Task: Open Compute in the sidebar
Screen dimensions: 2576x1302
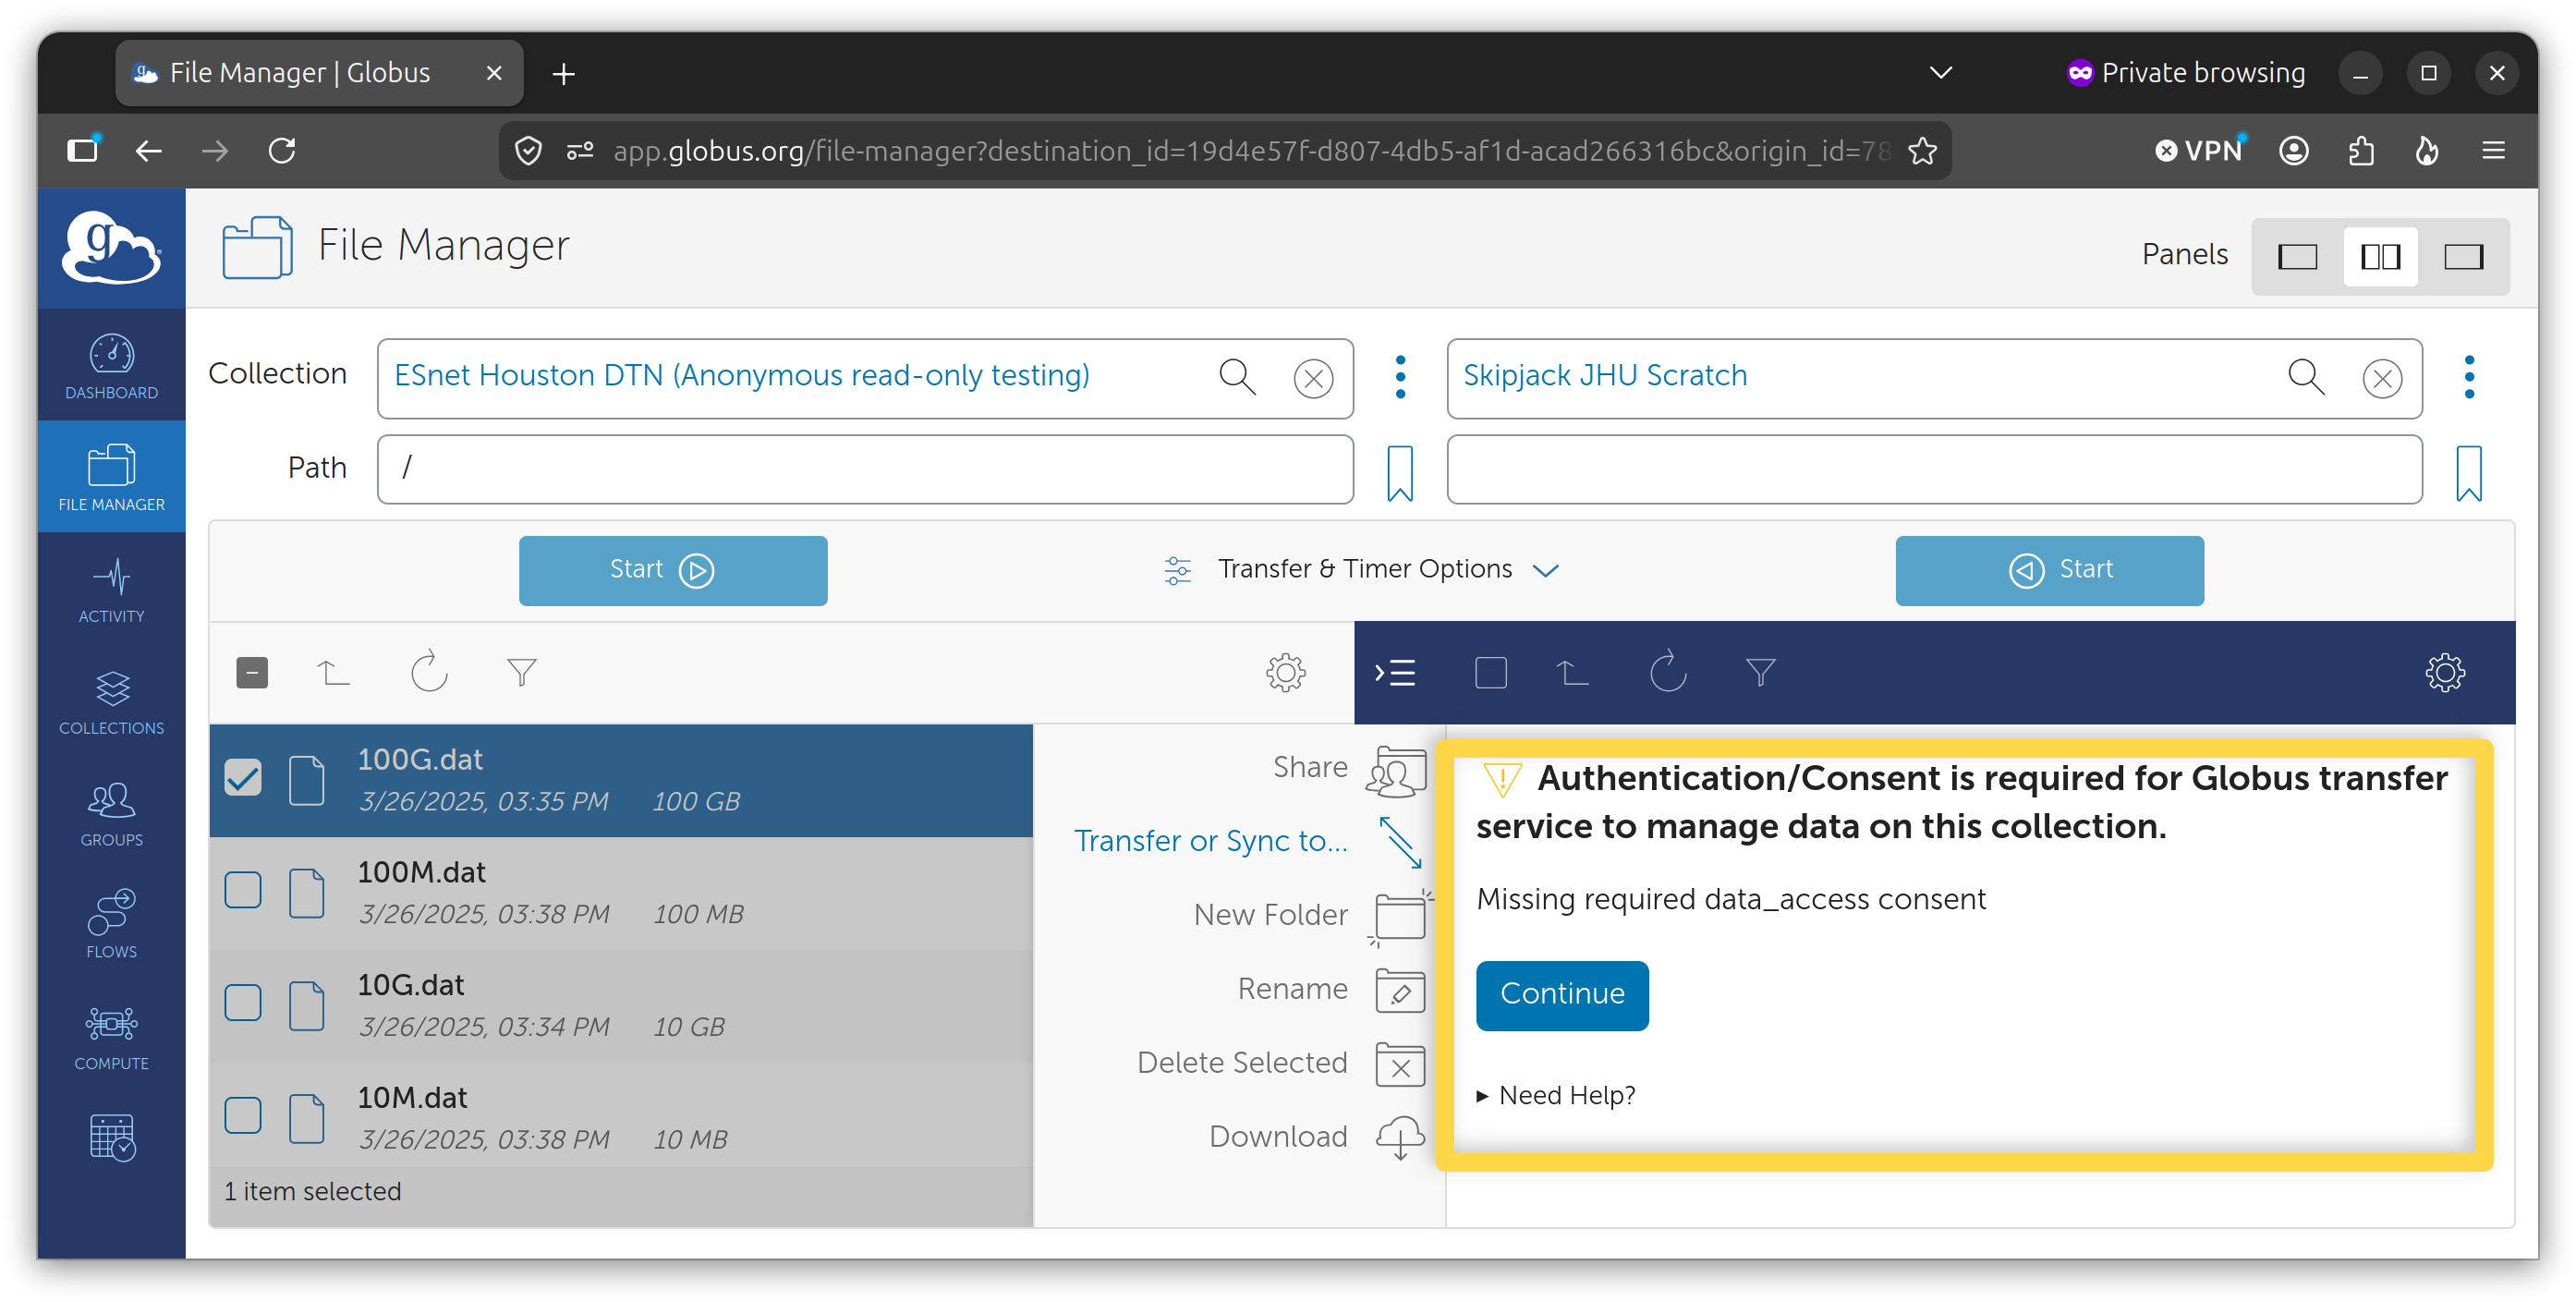Action: point(111,1037)
